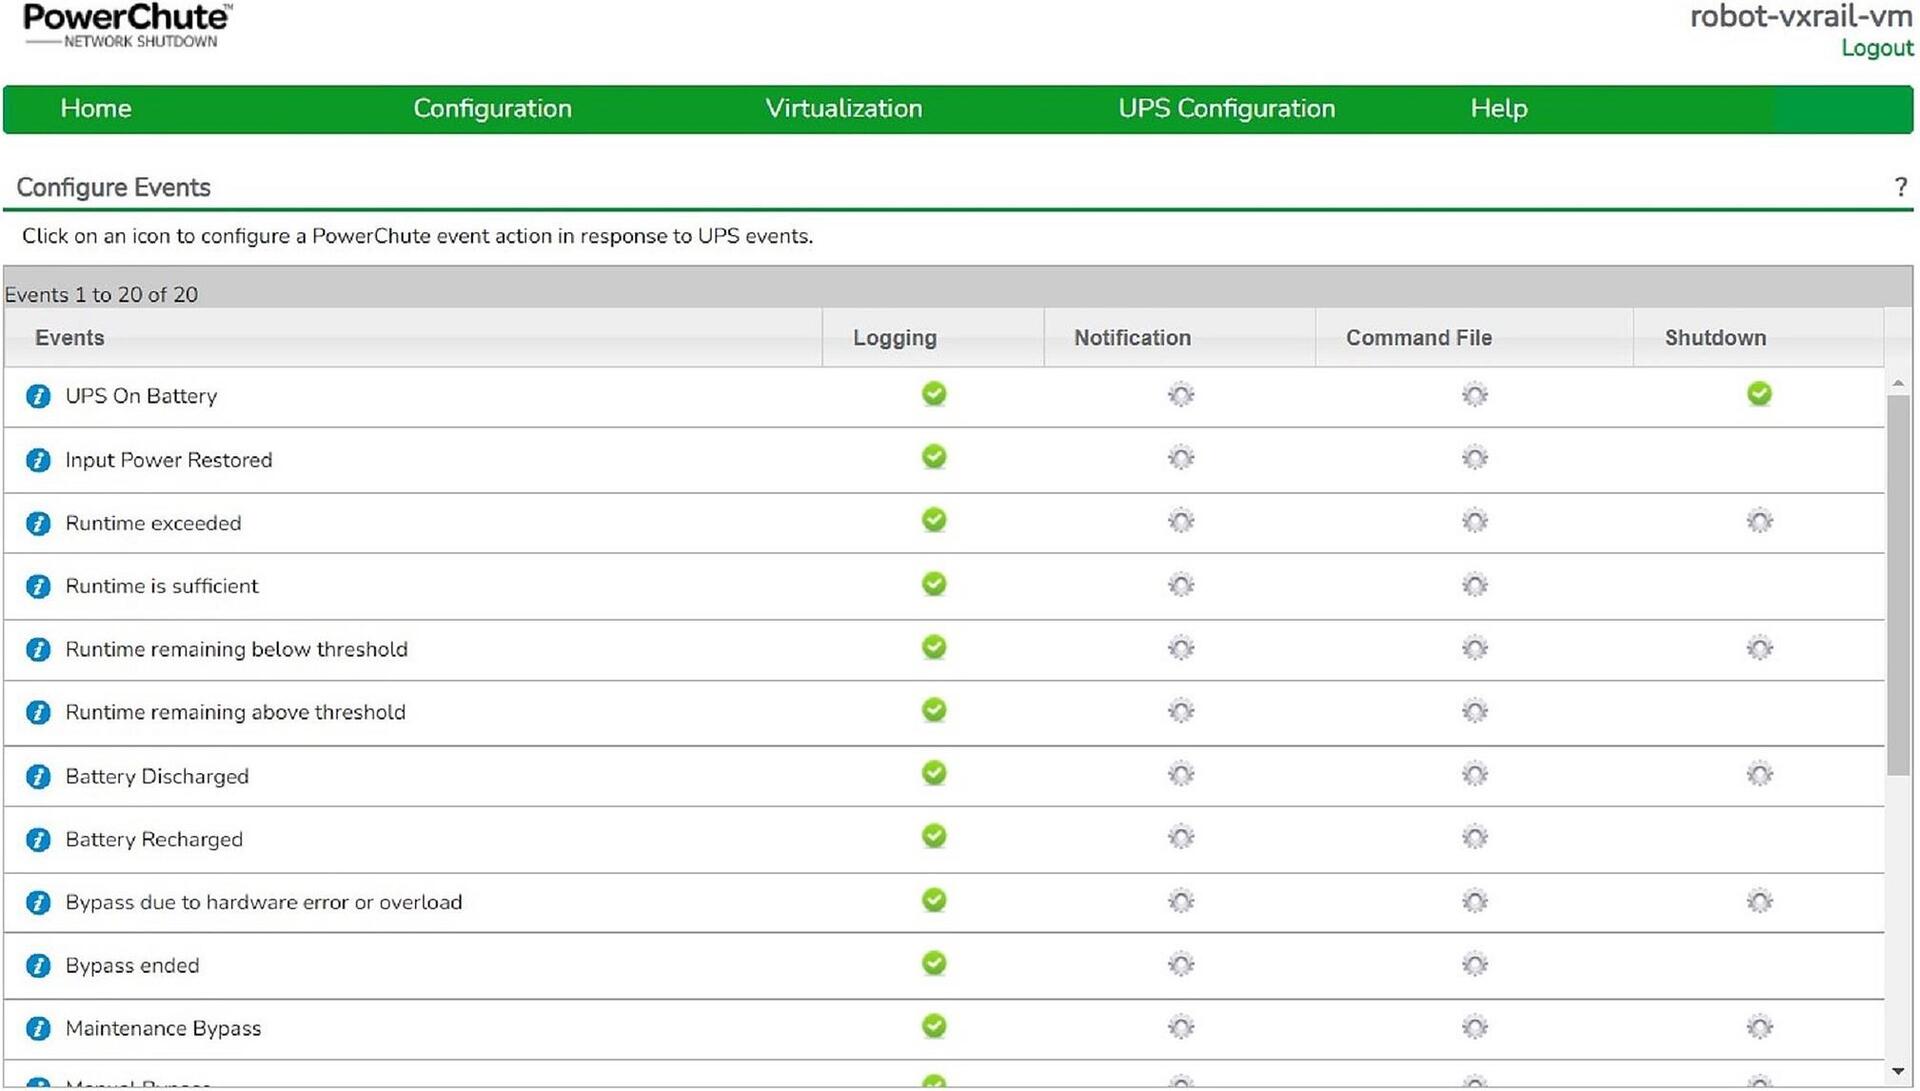Click info icon for Bypass due to hardware error
The width and height of the screenshot is (1920, 1091).
coord(38,903)
